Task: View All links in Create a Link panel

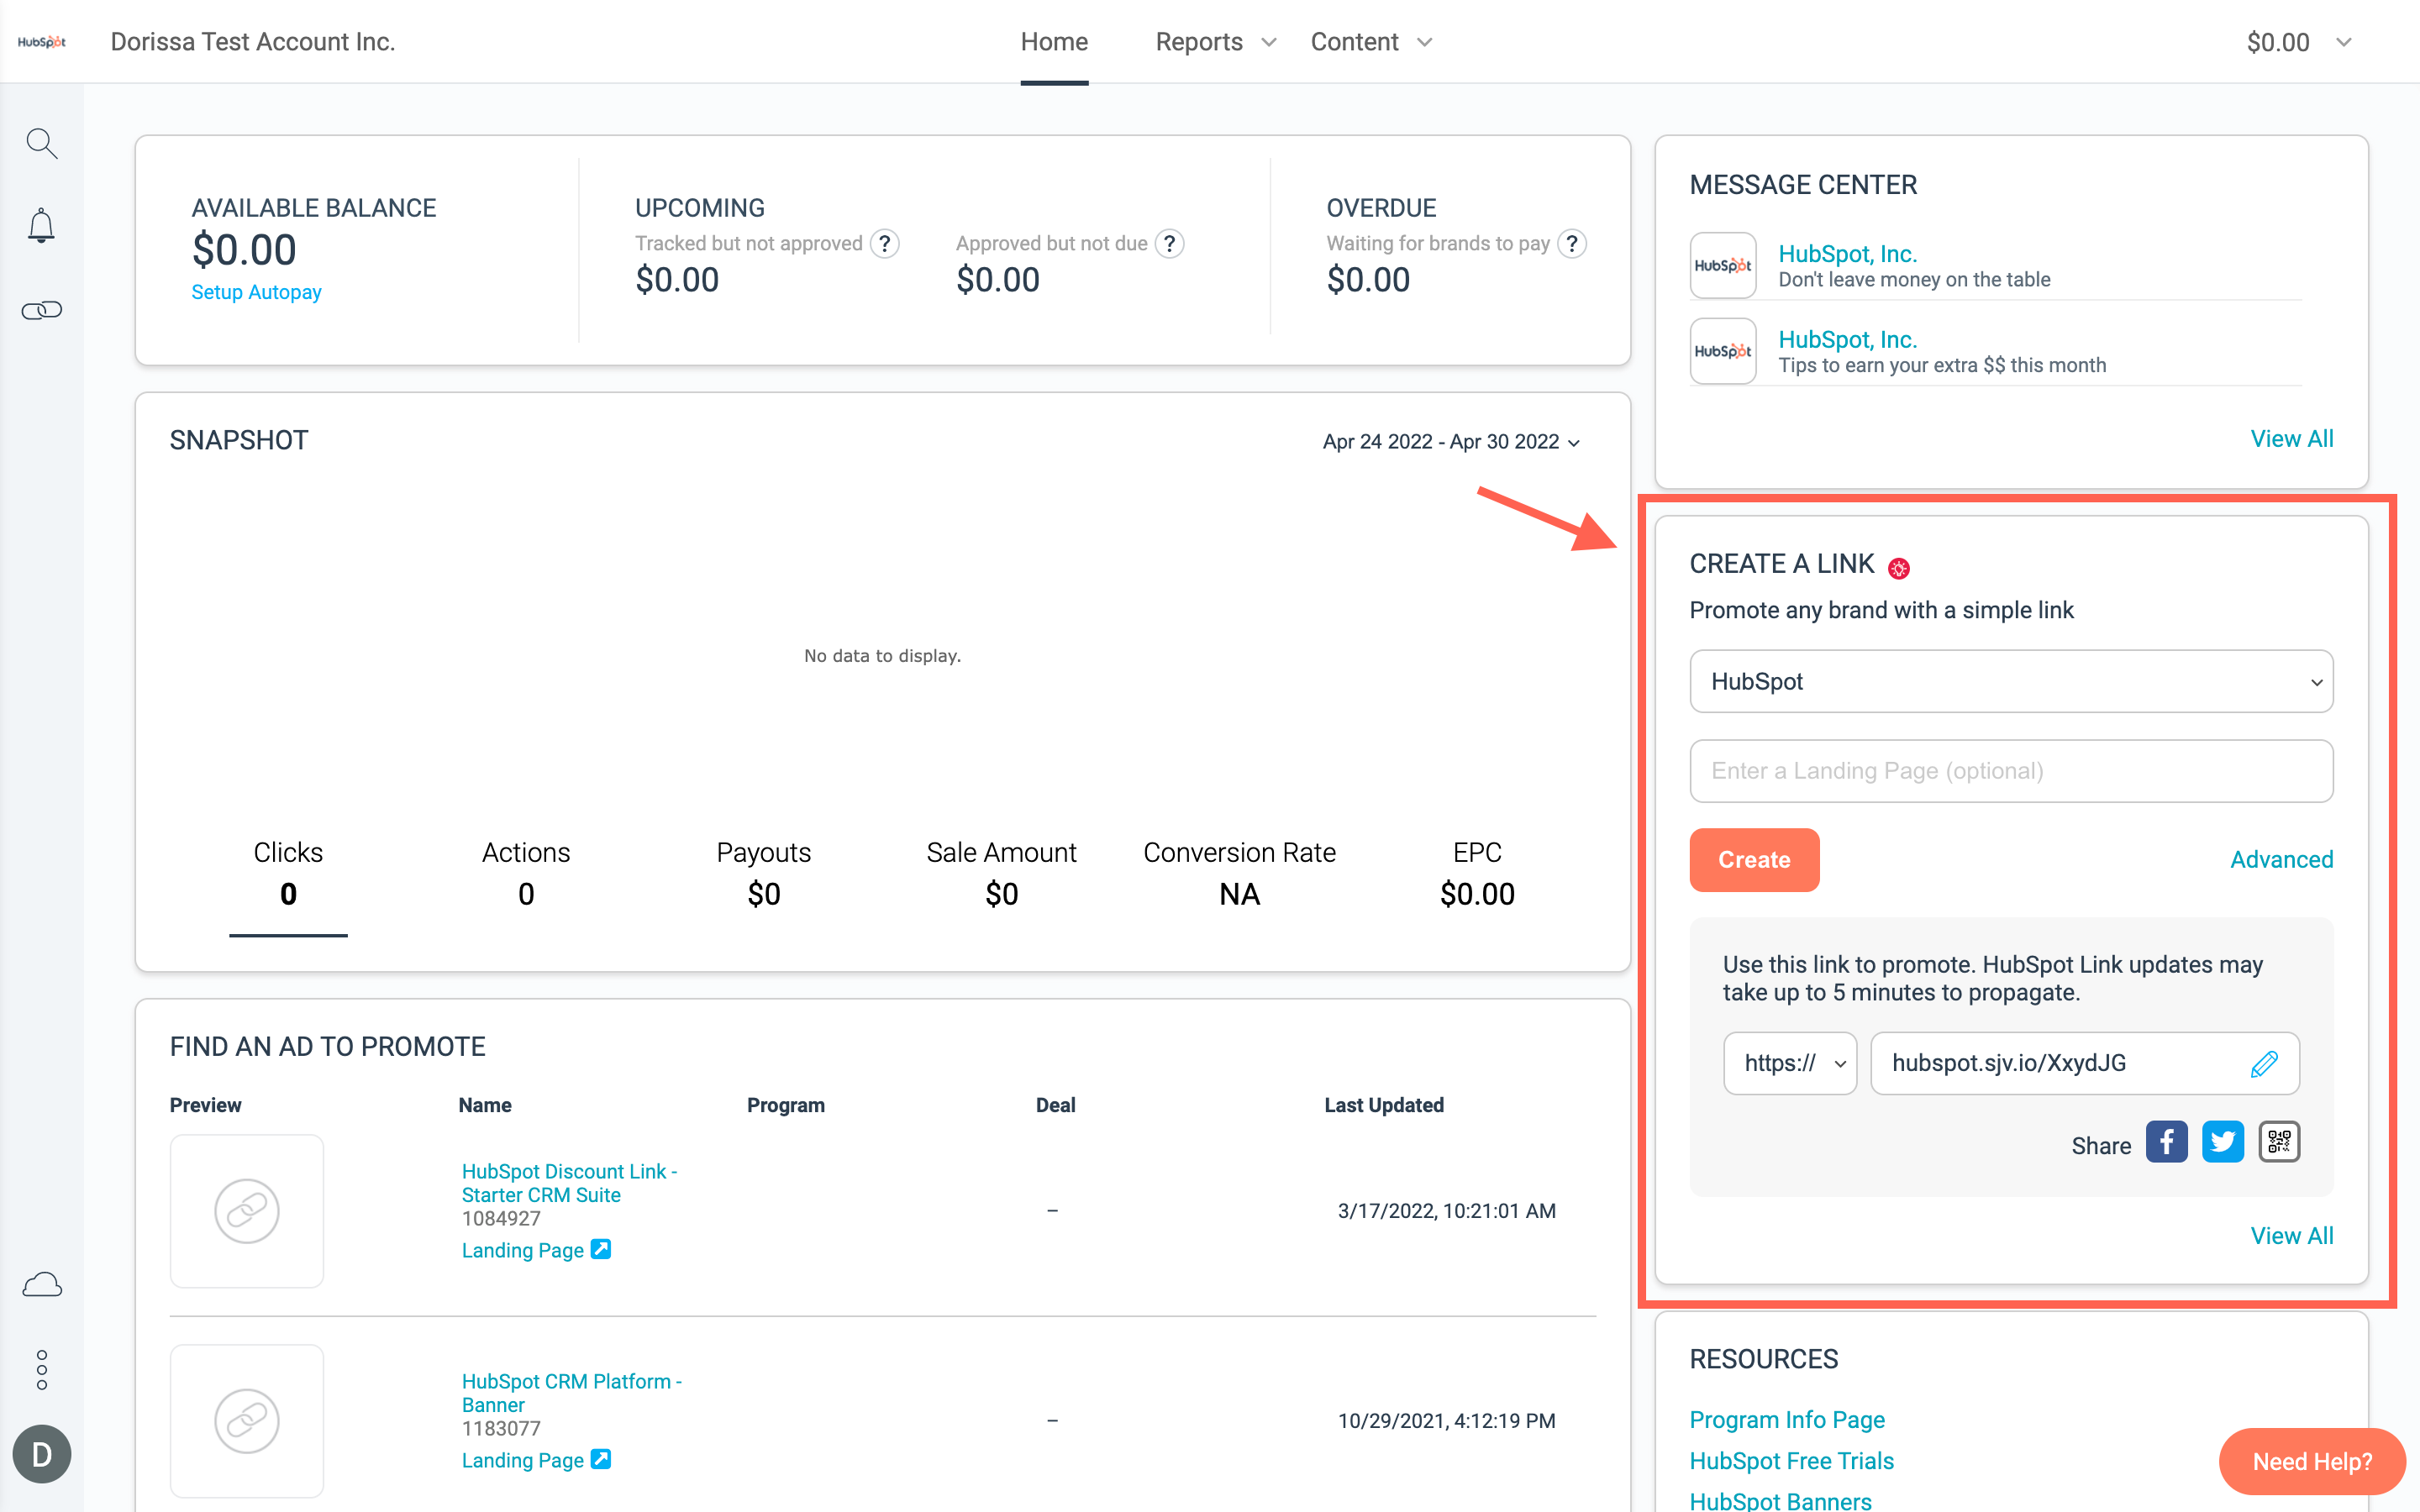Action: pos(2291,1236)
